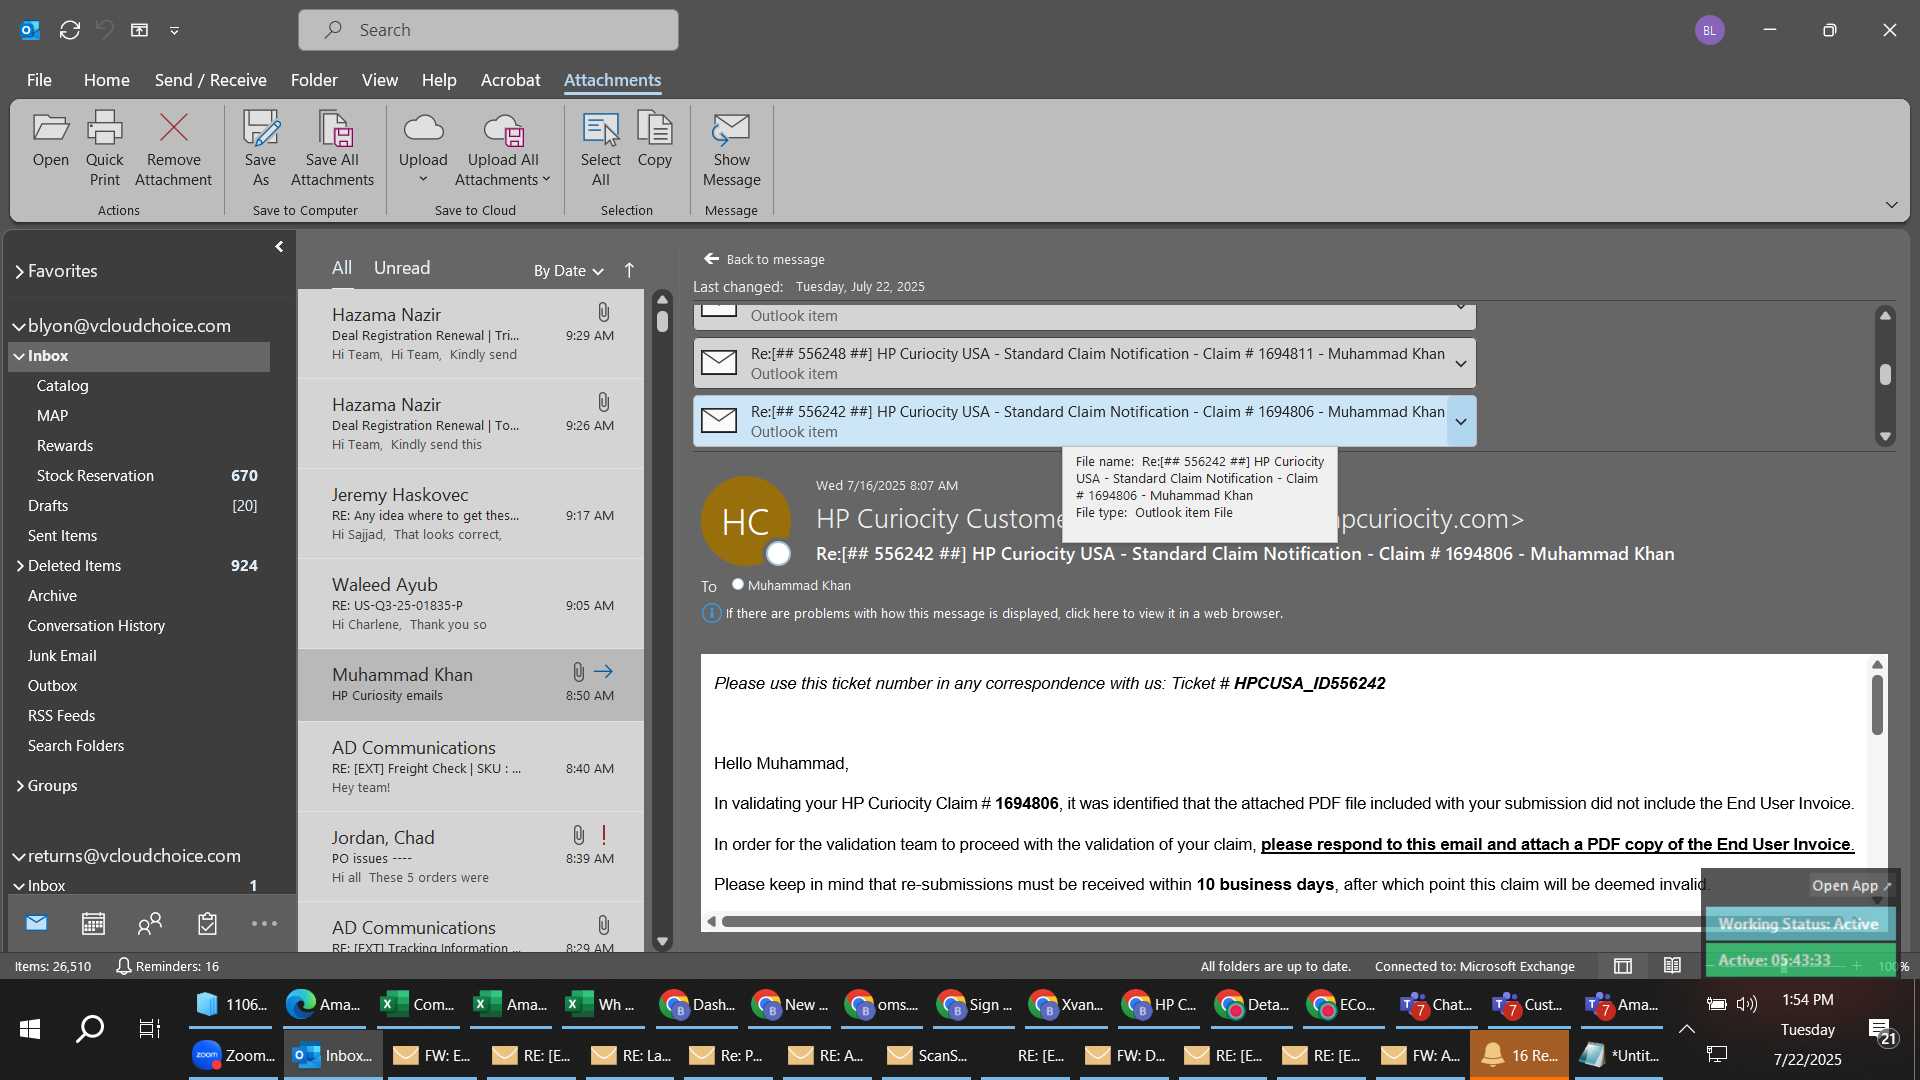Click Back to message link
Image resolution: width=1920 pixels, height=1080 pixels.
[x=764, y=259]
